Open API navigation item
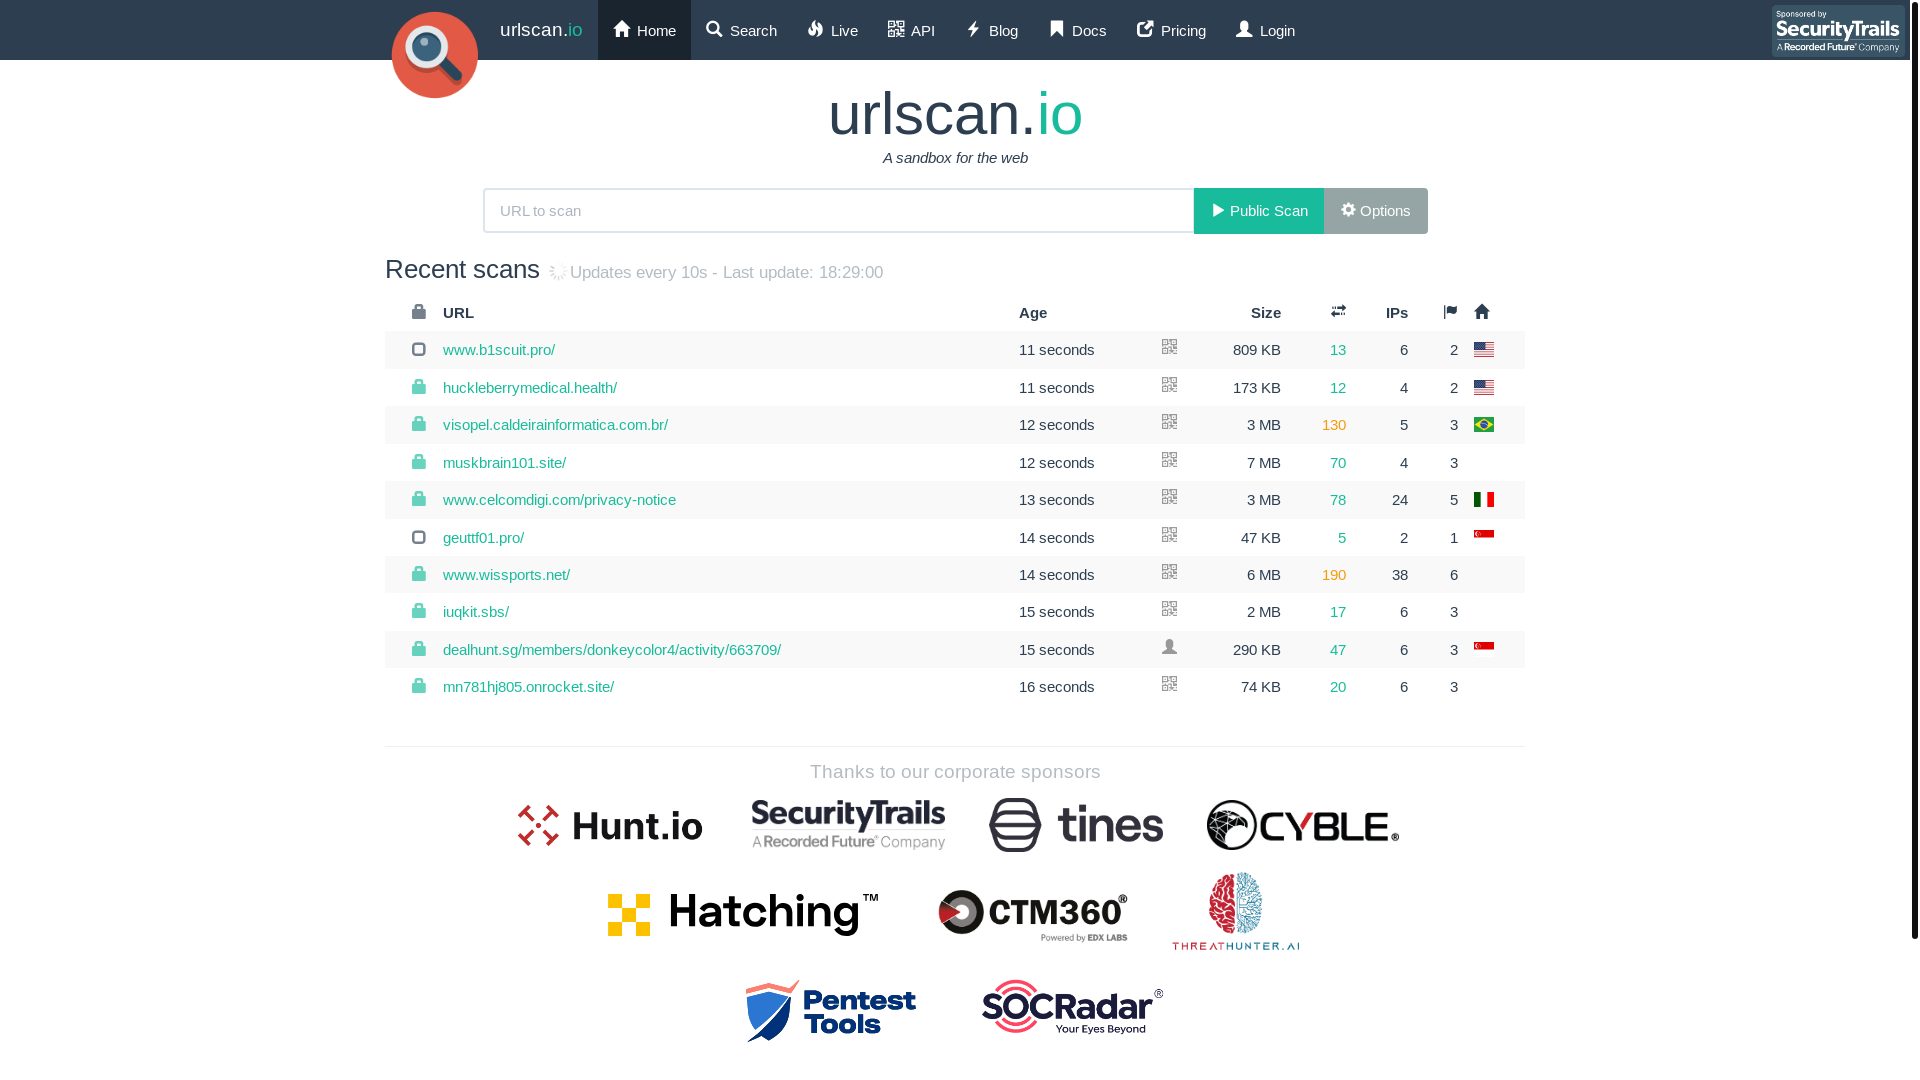The height and width of the screenshot is (1080, 1920). [x=911, y=30]
